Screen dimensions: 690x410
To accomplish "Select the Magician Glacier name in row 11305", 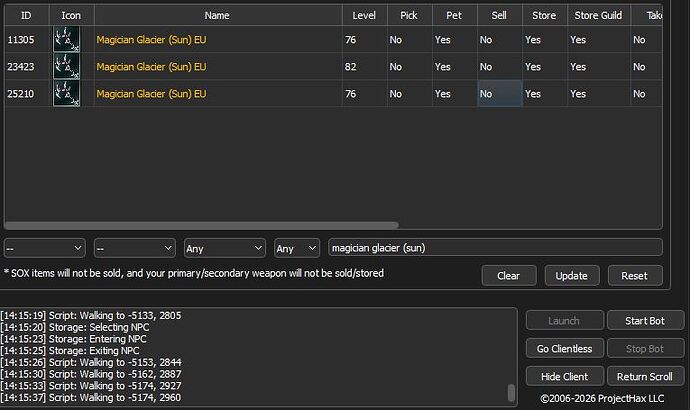I will tap(151, 40).
